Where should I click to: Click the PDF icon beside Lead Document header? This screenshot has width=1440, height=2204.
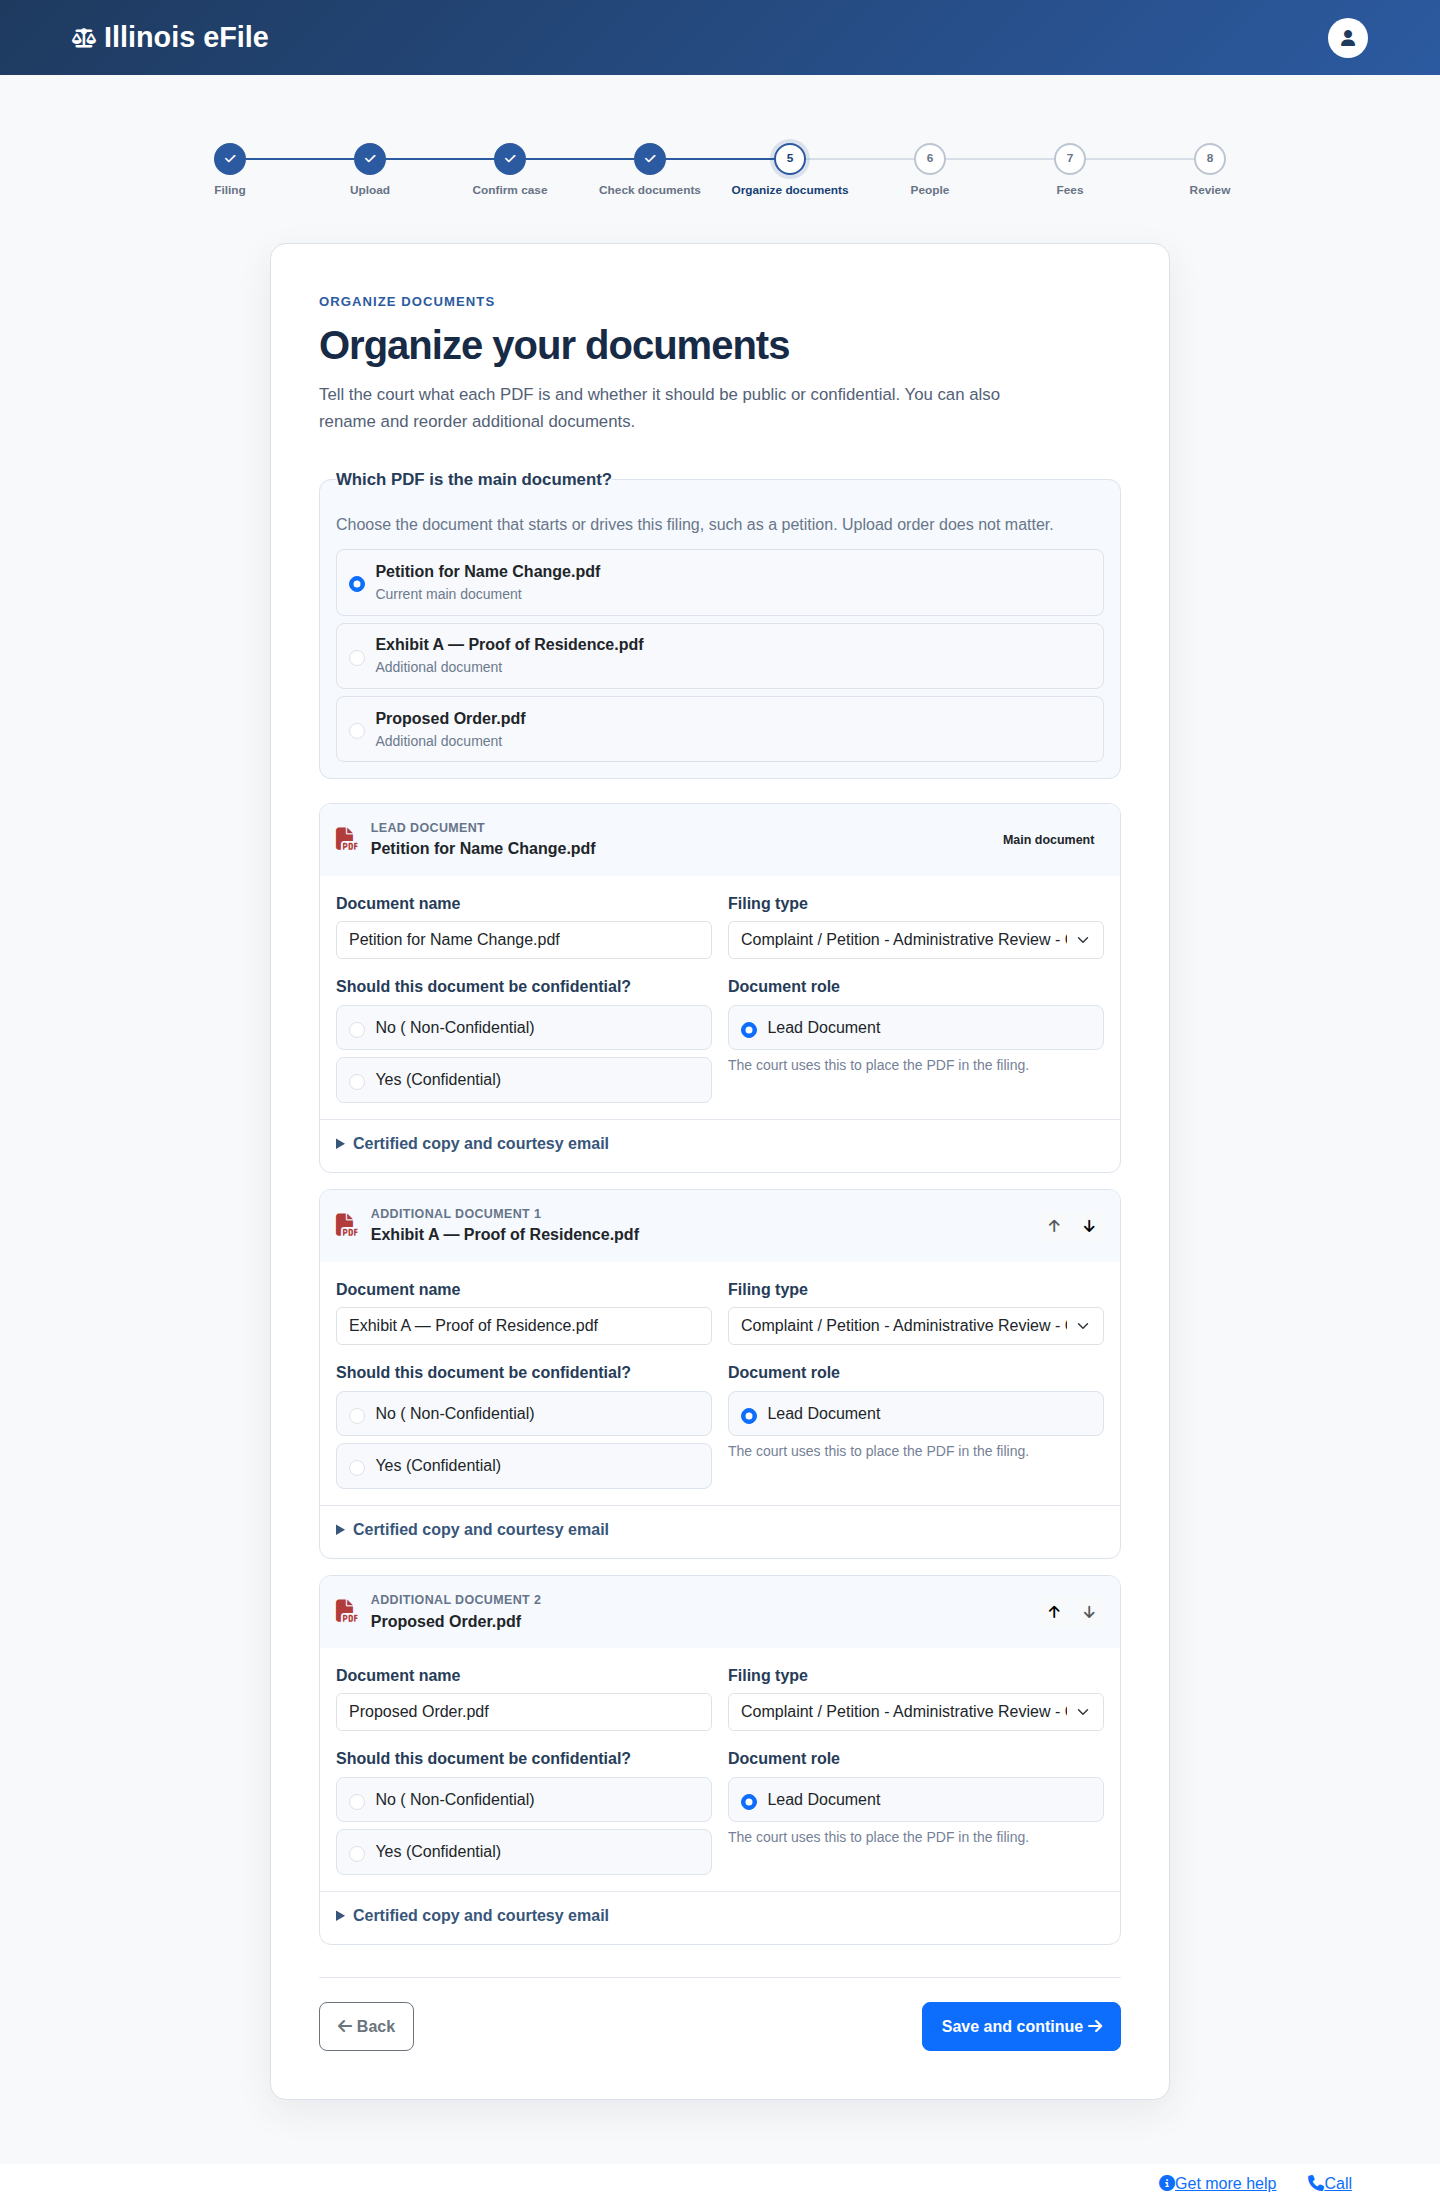click(x=346, y=839)
